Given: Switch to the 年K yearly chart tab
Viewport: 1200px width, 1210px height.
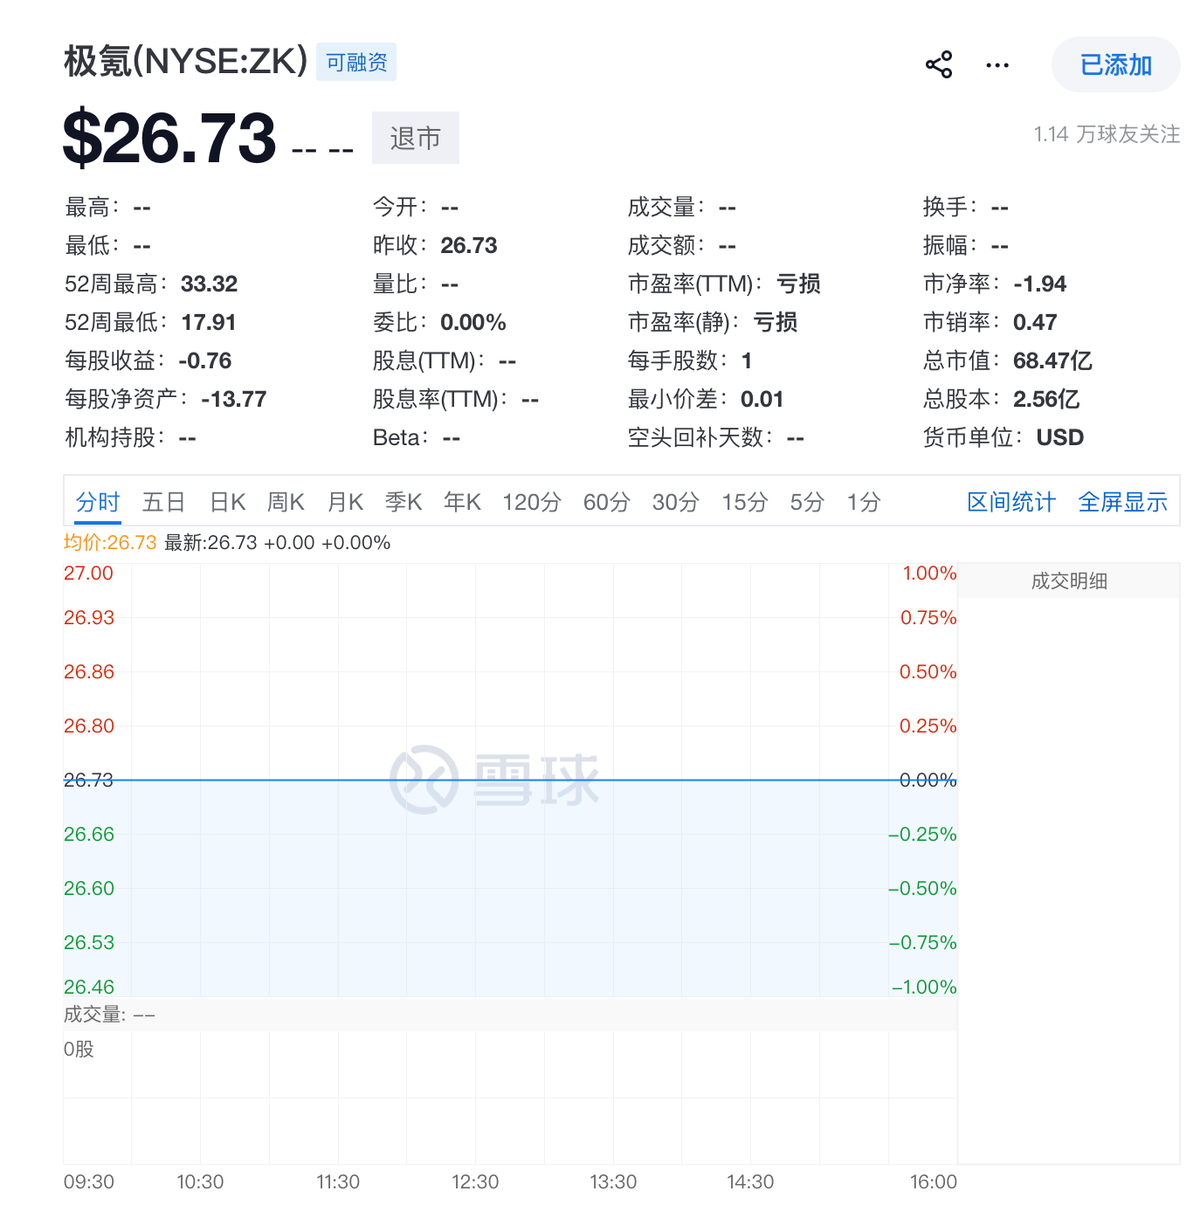Looking at the screenshot, I should click(x=462, y=503).
